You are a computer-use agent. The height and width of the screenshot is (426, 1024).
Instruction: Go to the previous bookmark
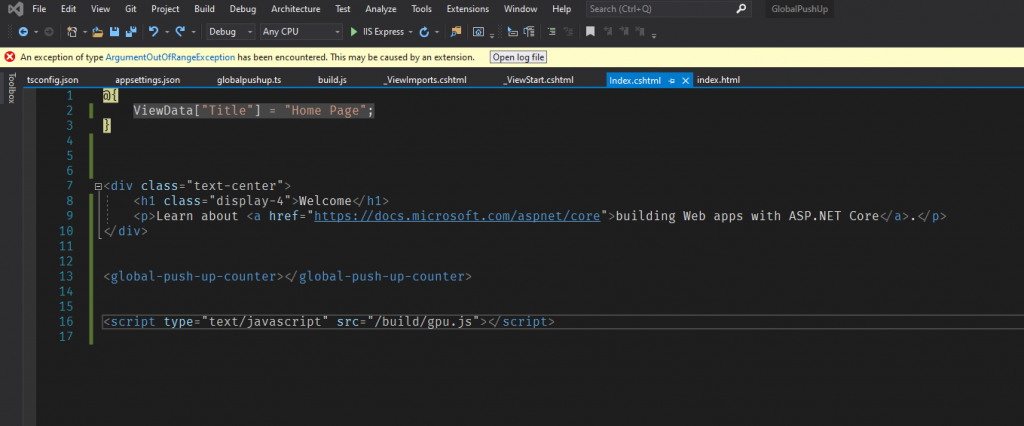[x=608, y=31]
